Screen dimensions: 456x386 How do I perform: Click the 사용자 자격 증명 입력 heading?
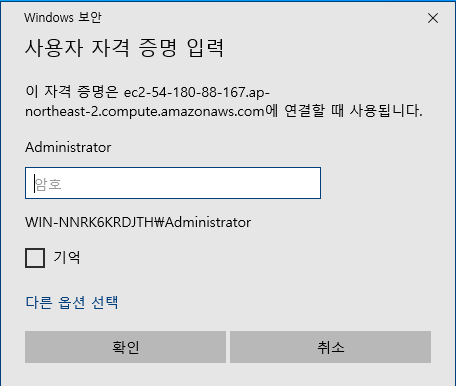point(124,48)
